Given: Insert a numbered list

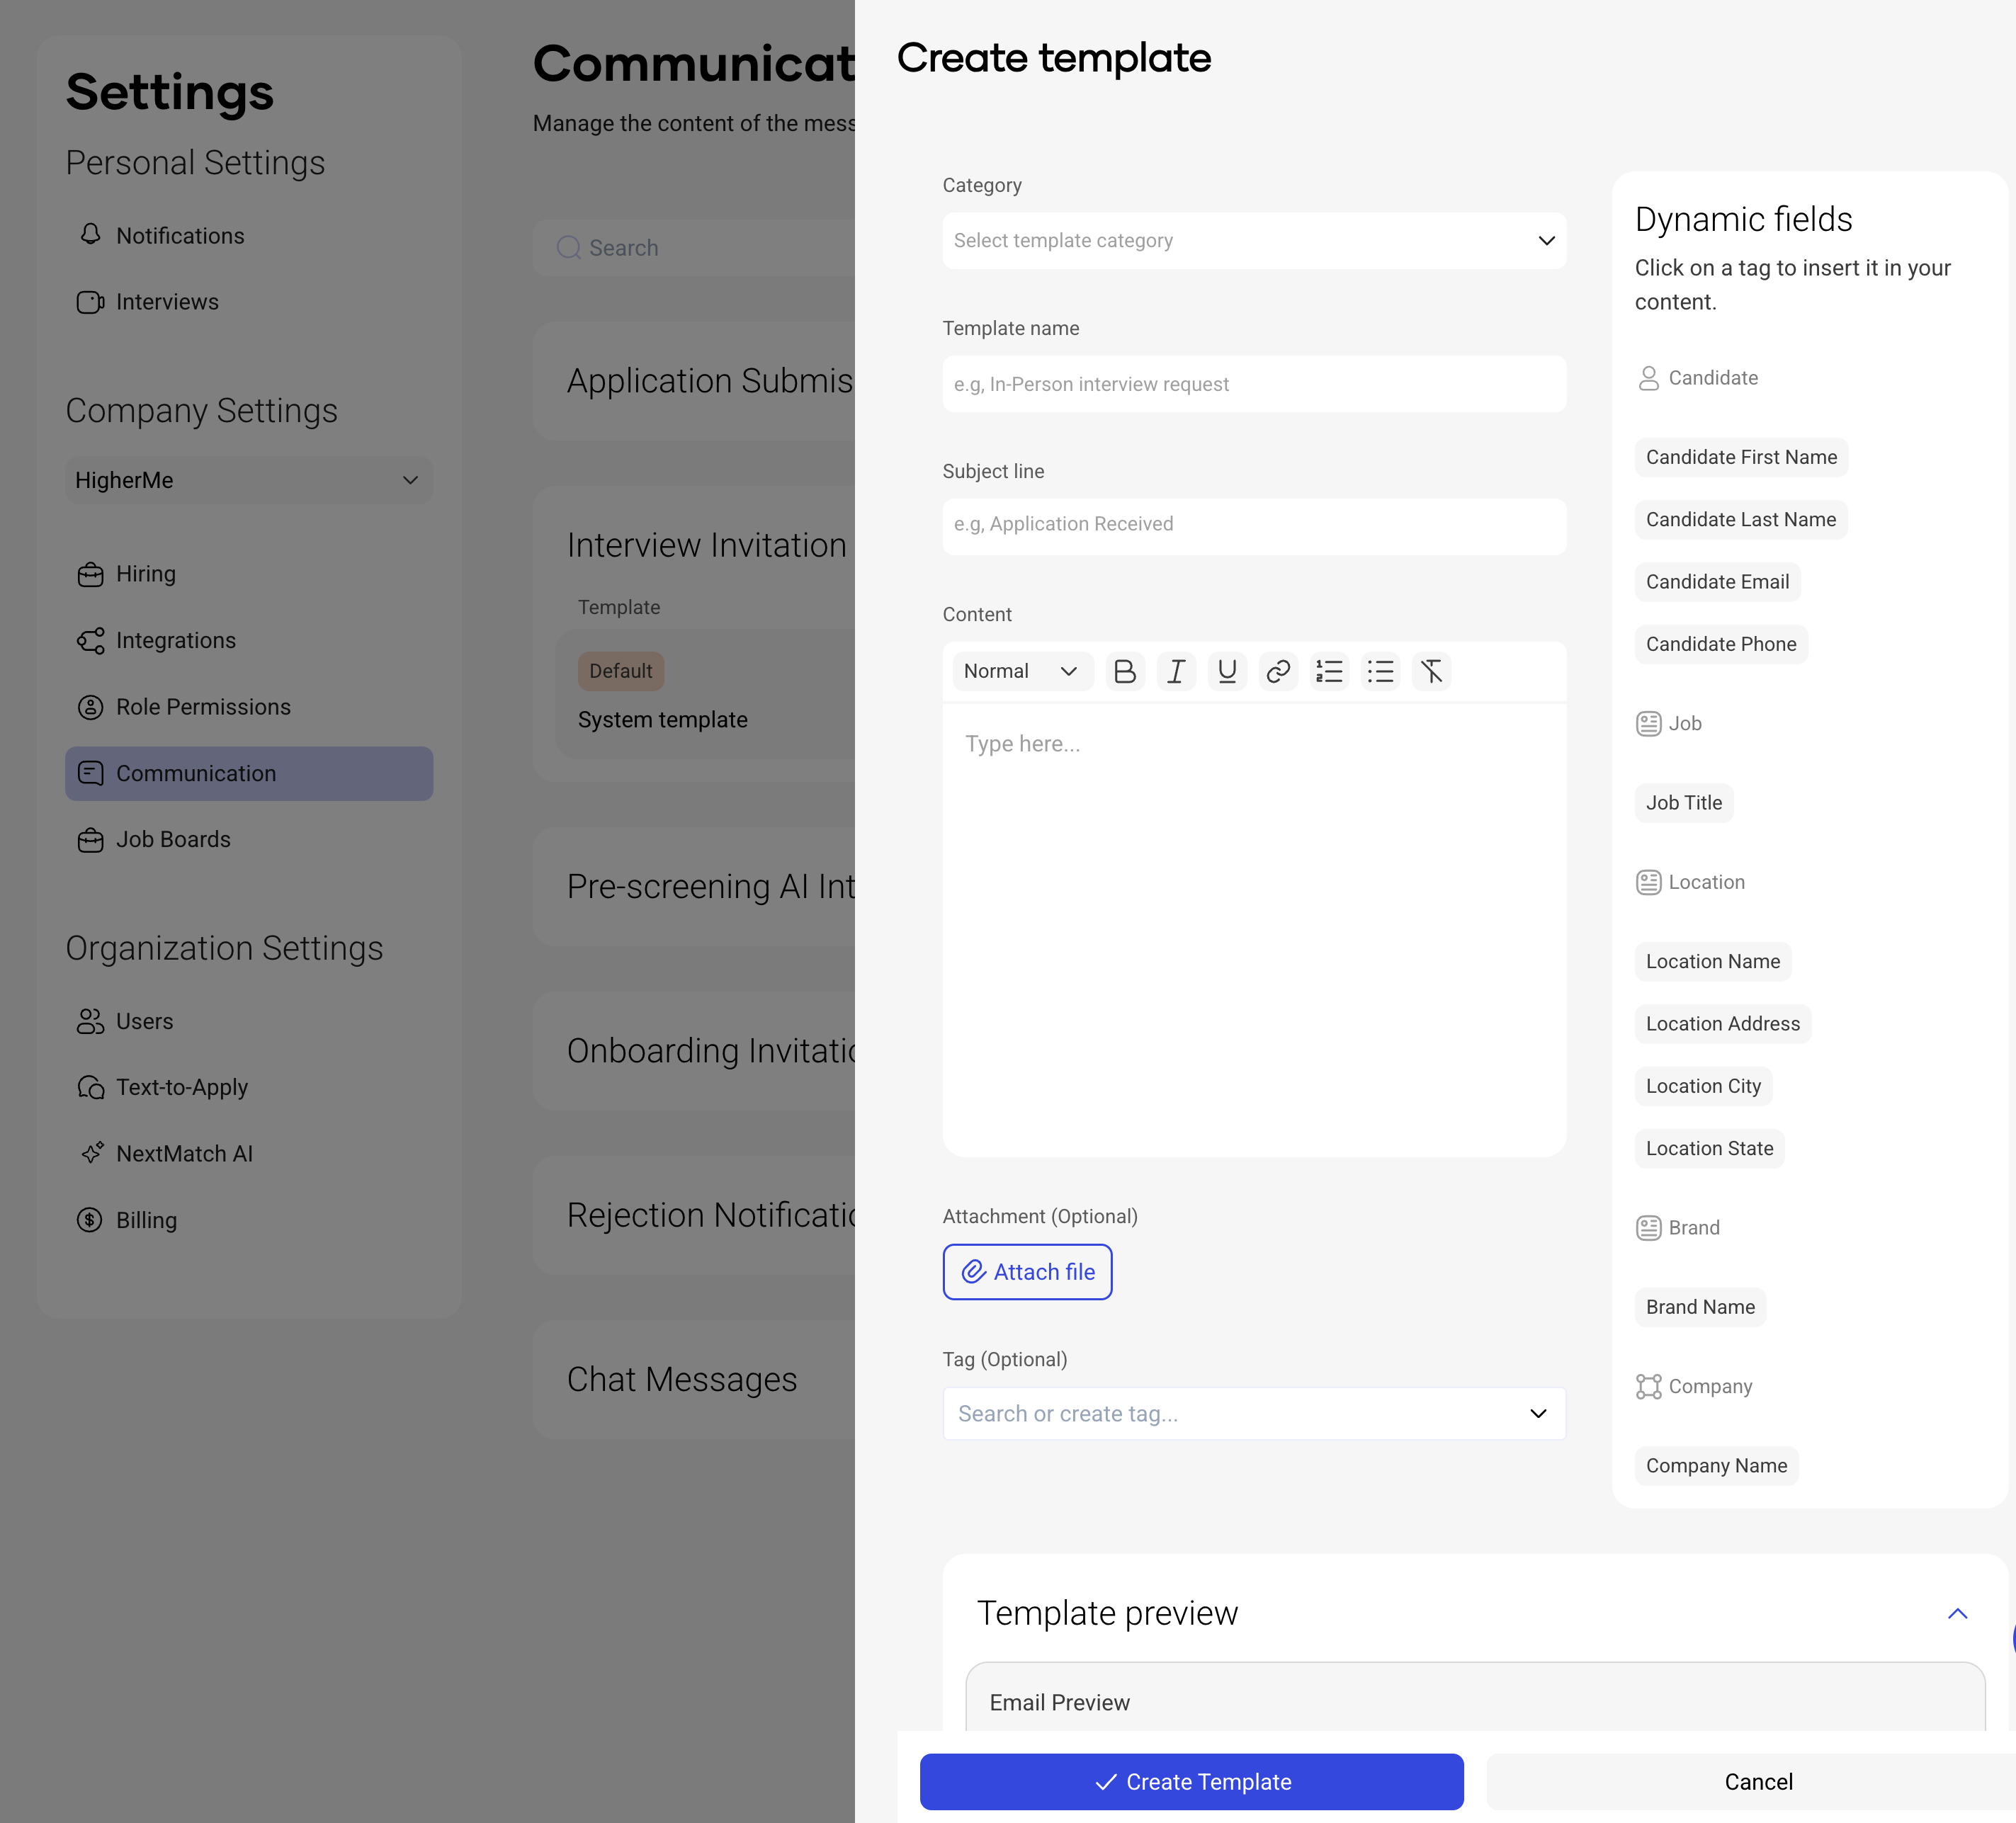Looking at the screenshot, I should point(1329,671).
